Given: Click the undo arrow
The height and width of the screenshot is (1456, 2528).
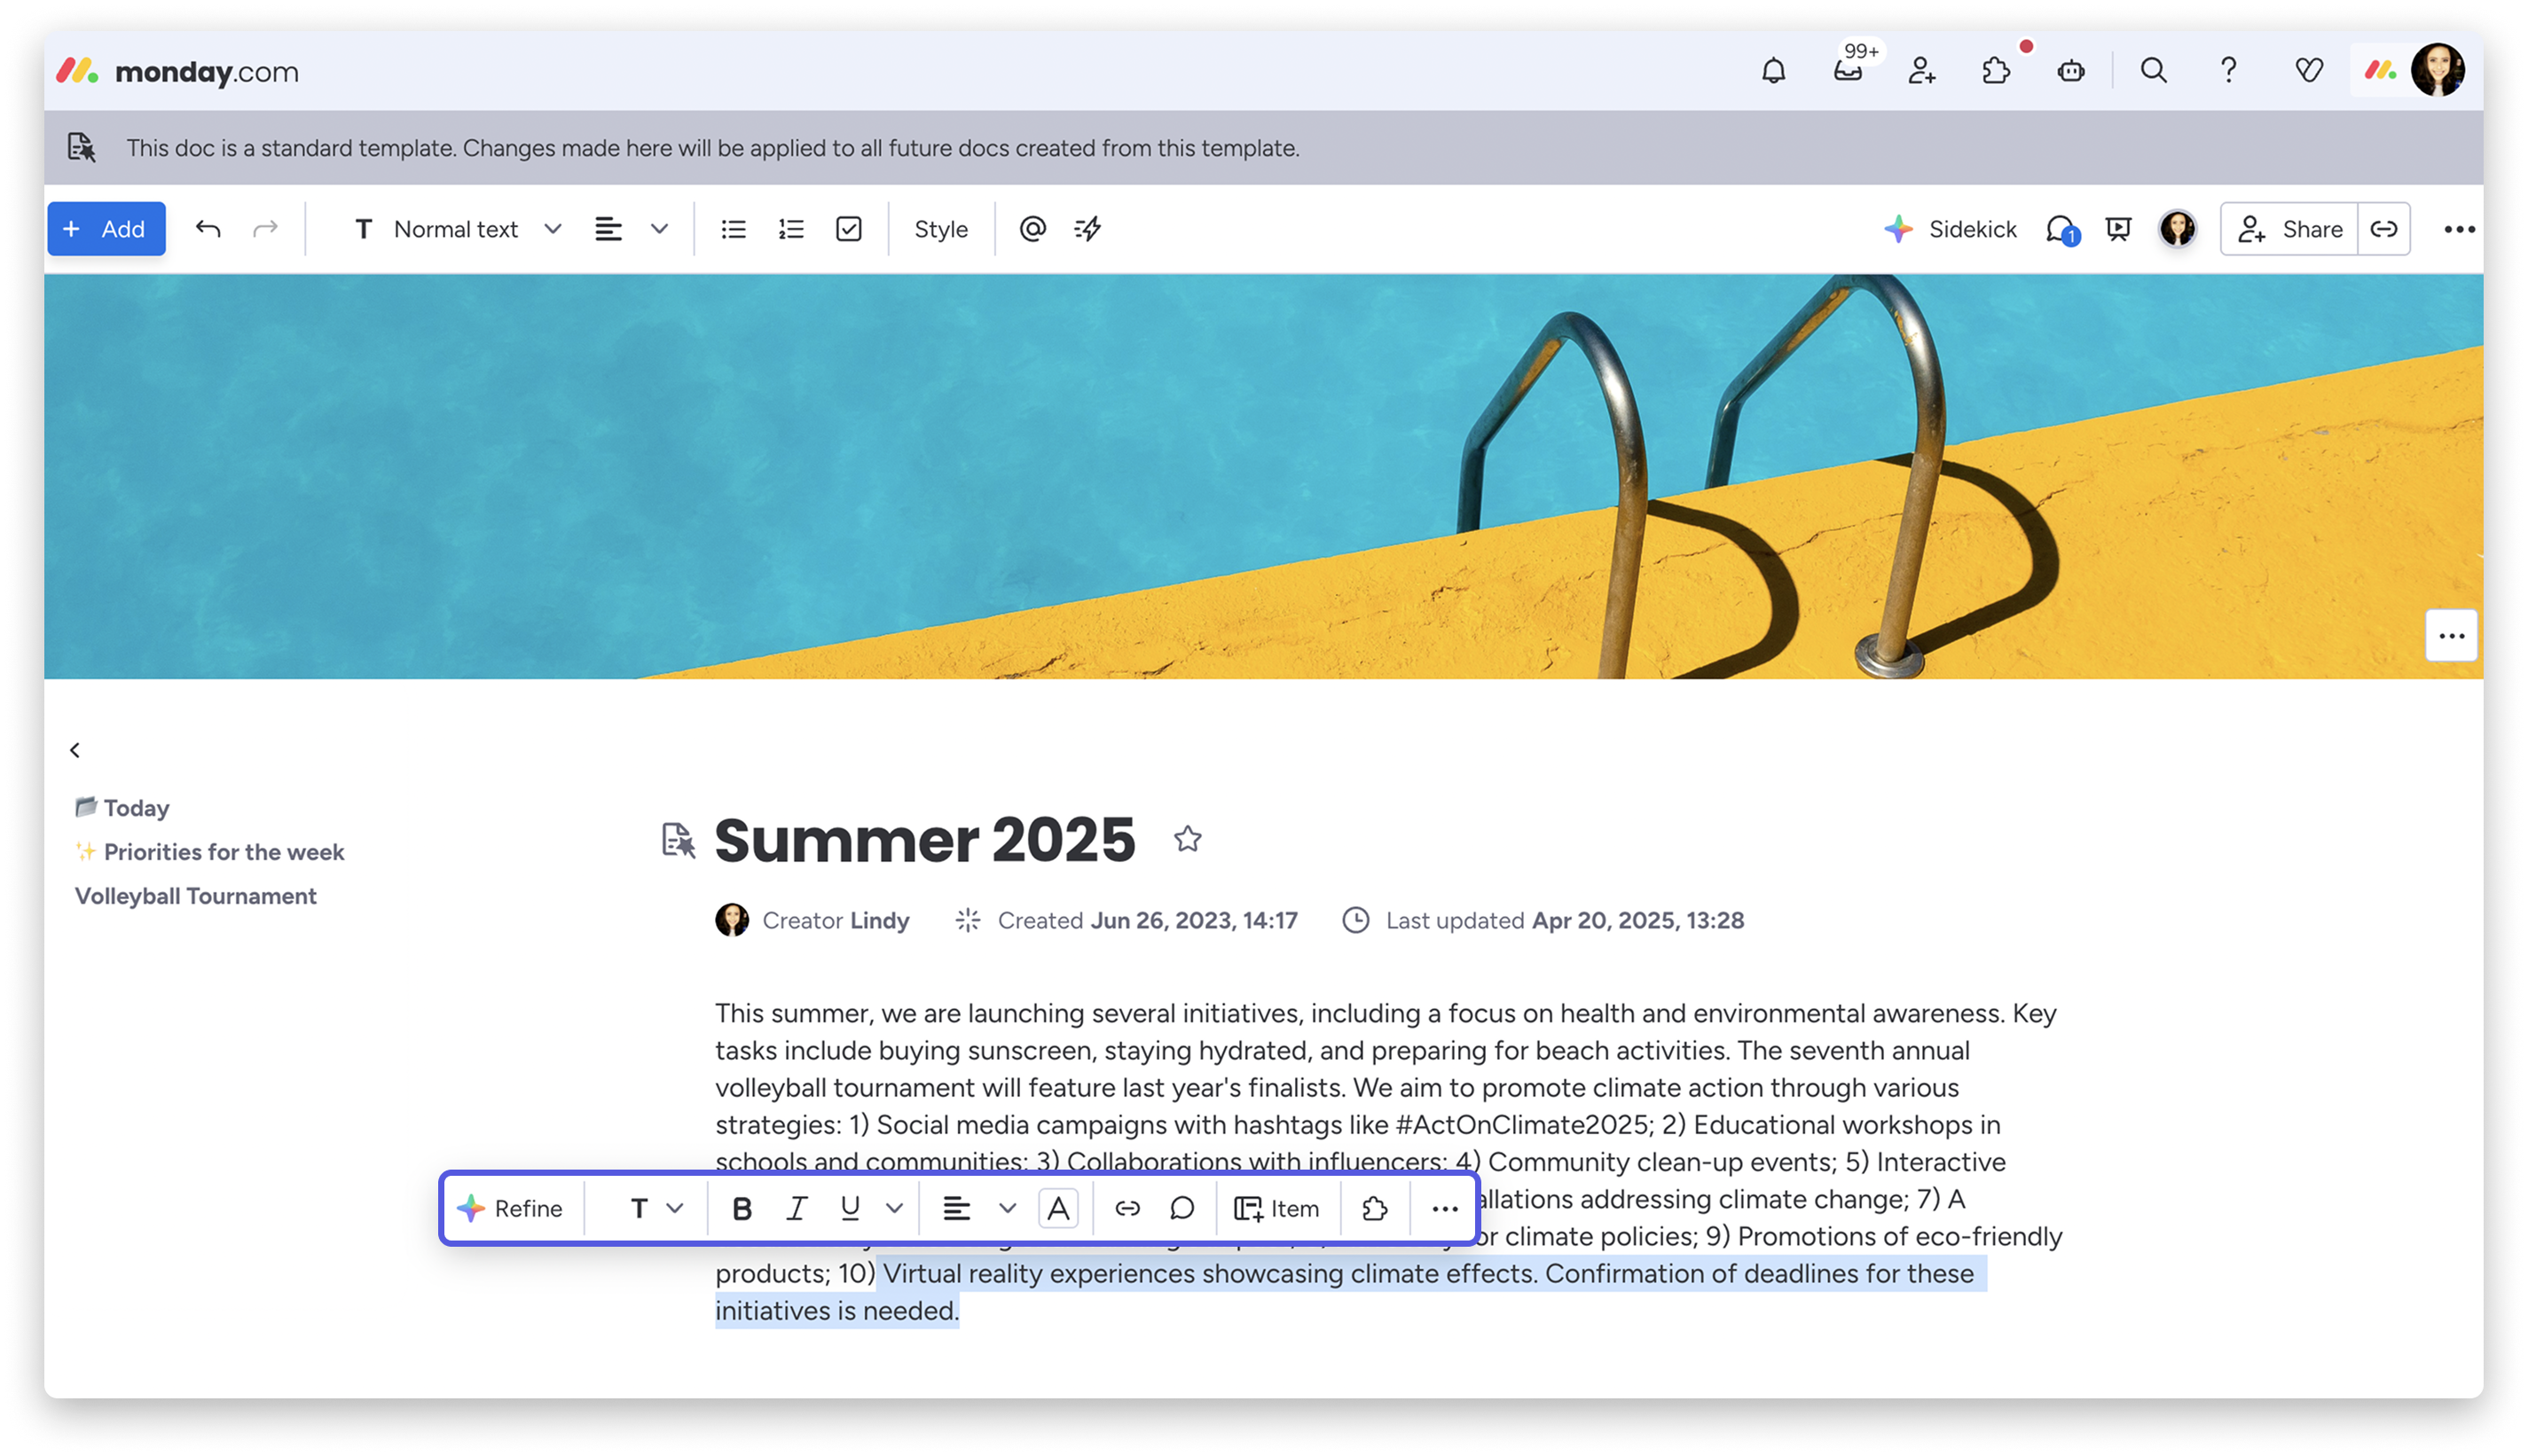Looking at the screenshot, I should point(208,229).
